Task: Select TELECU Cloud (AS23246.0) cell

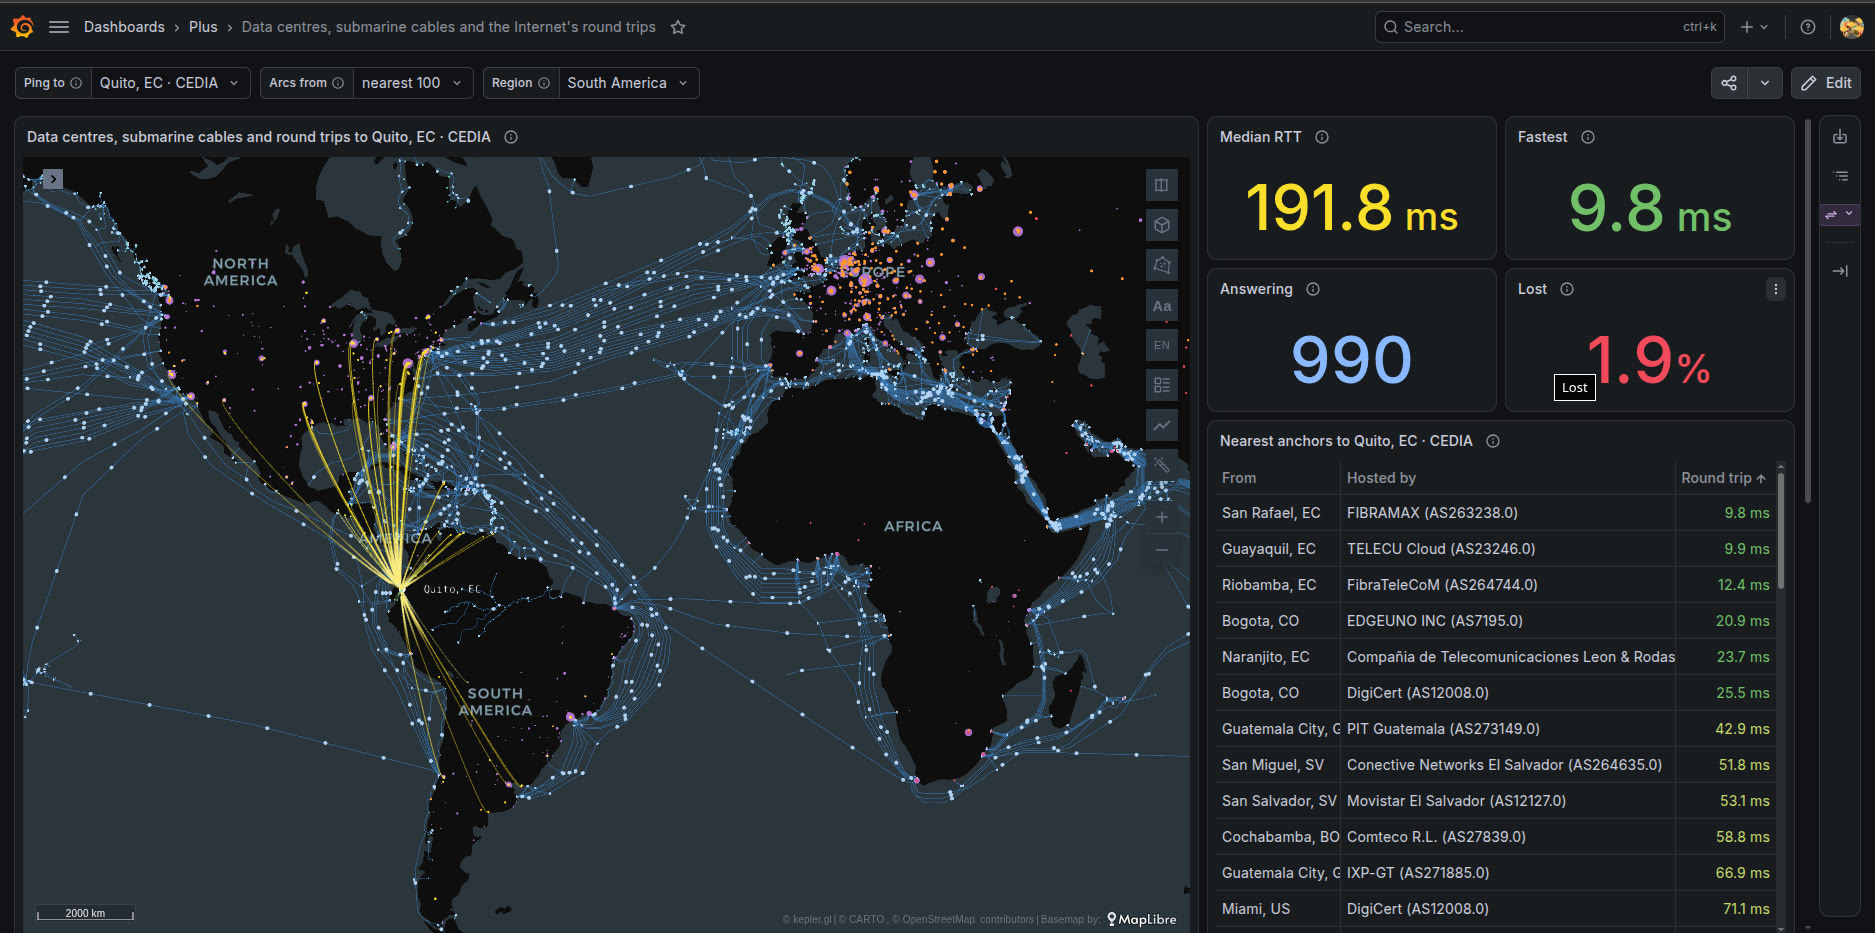Action: (1507, 549)
